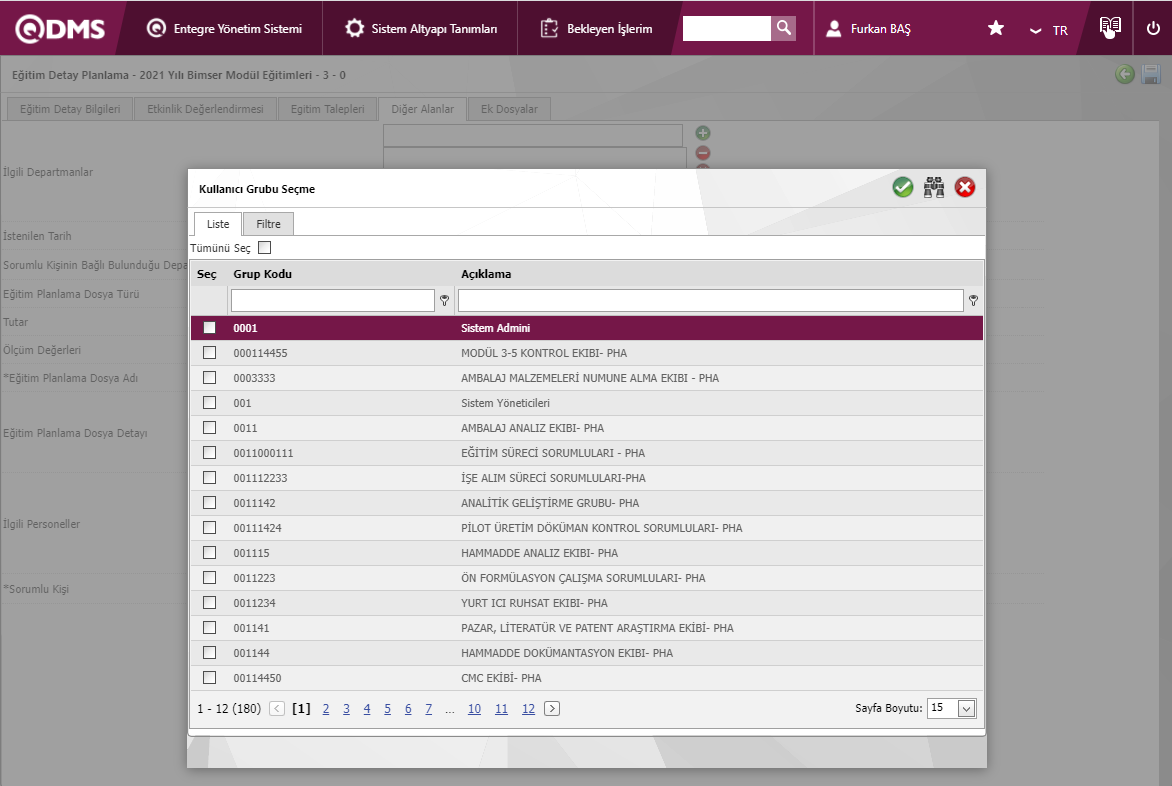Image resolution: width=1172 pixels, height=786 pixels.
Task: Close dialog with the red X icon
Action: tap(965, 187)
